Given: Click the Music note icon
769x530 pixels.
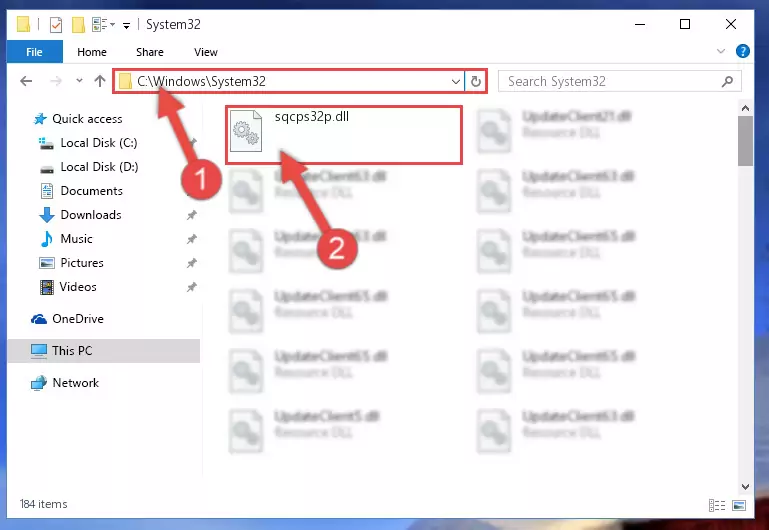Looking at the screenshot, I should coord(47,239).
